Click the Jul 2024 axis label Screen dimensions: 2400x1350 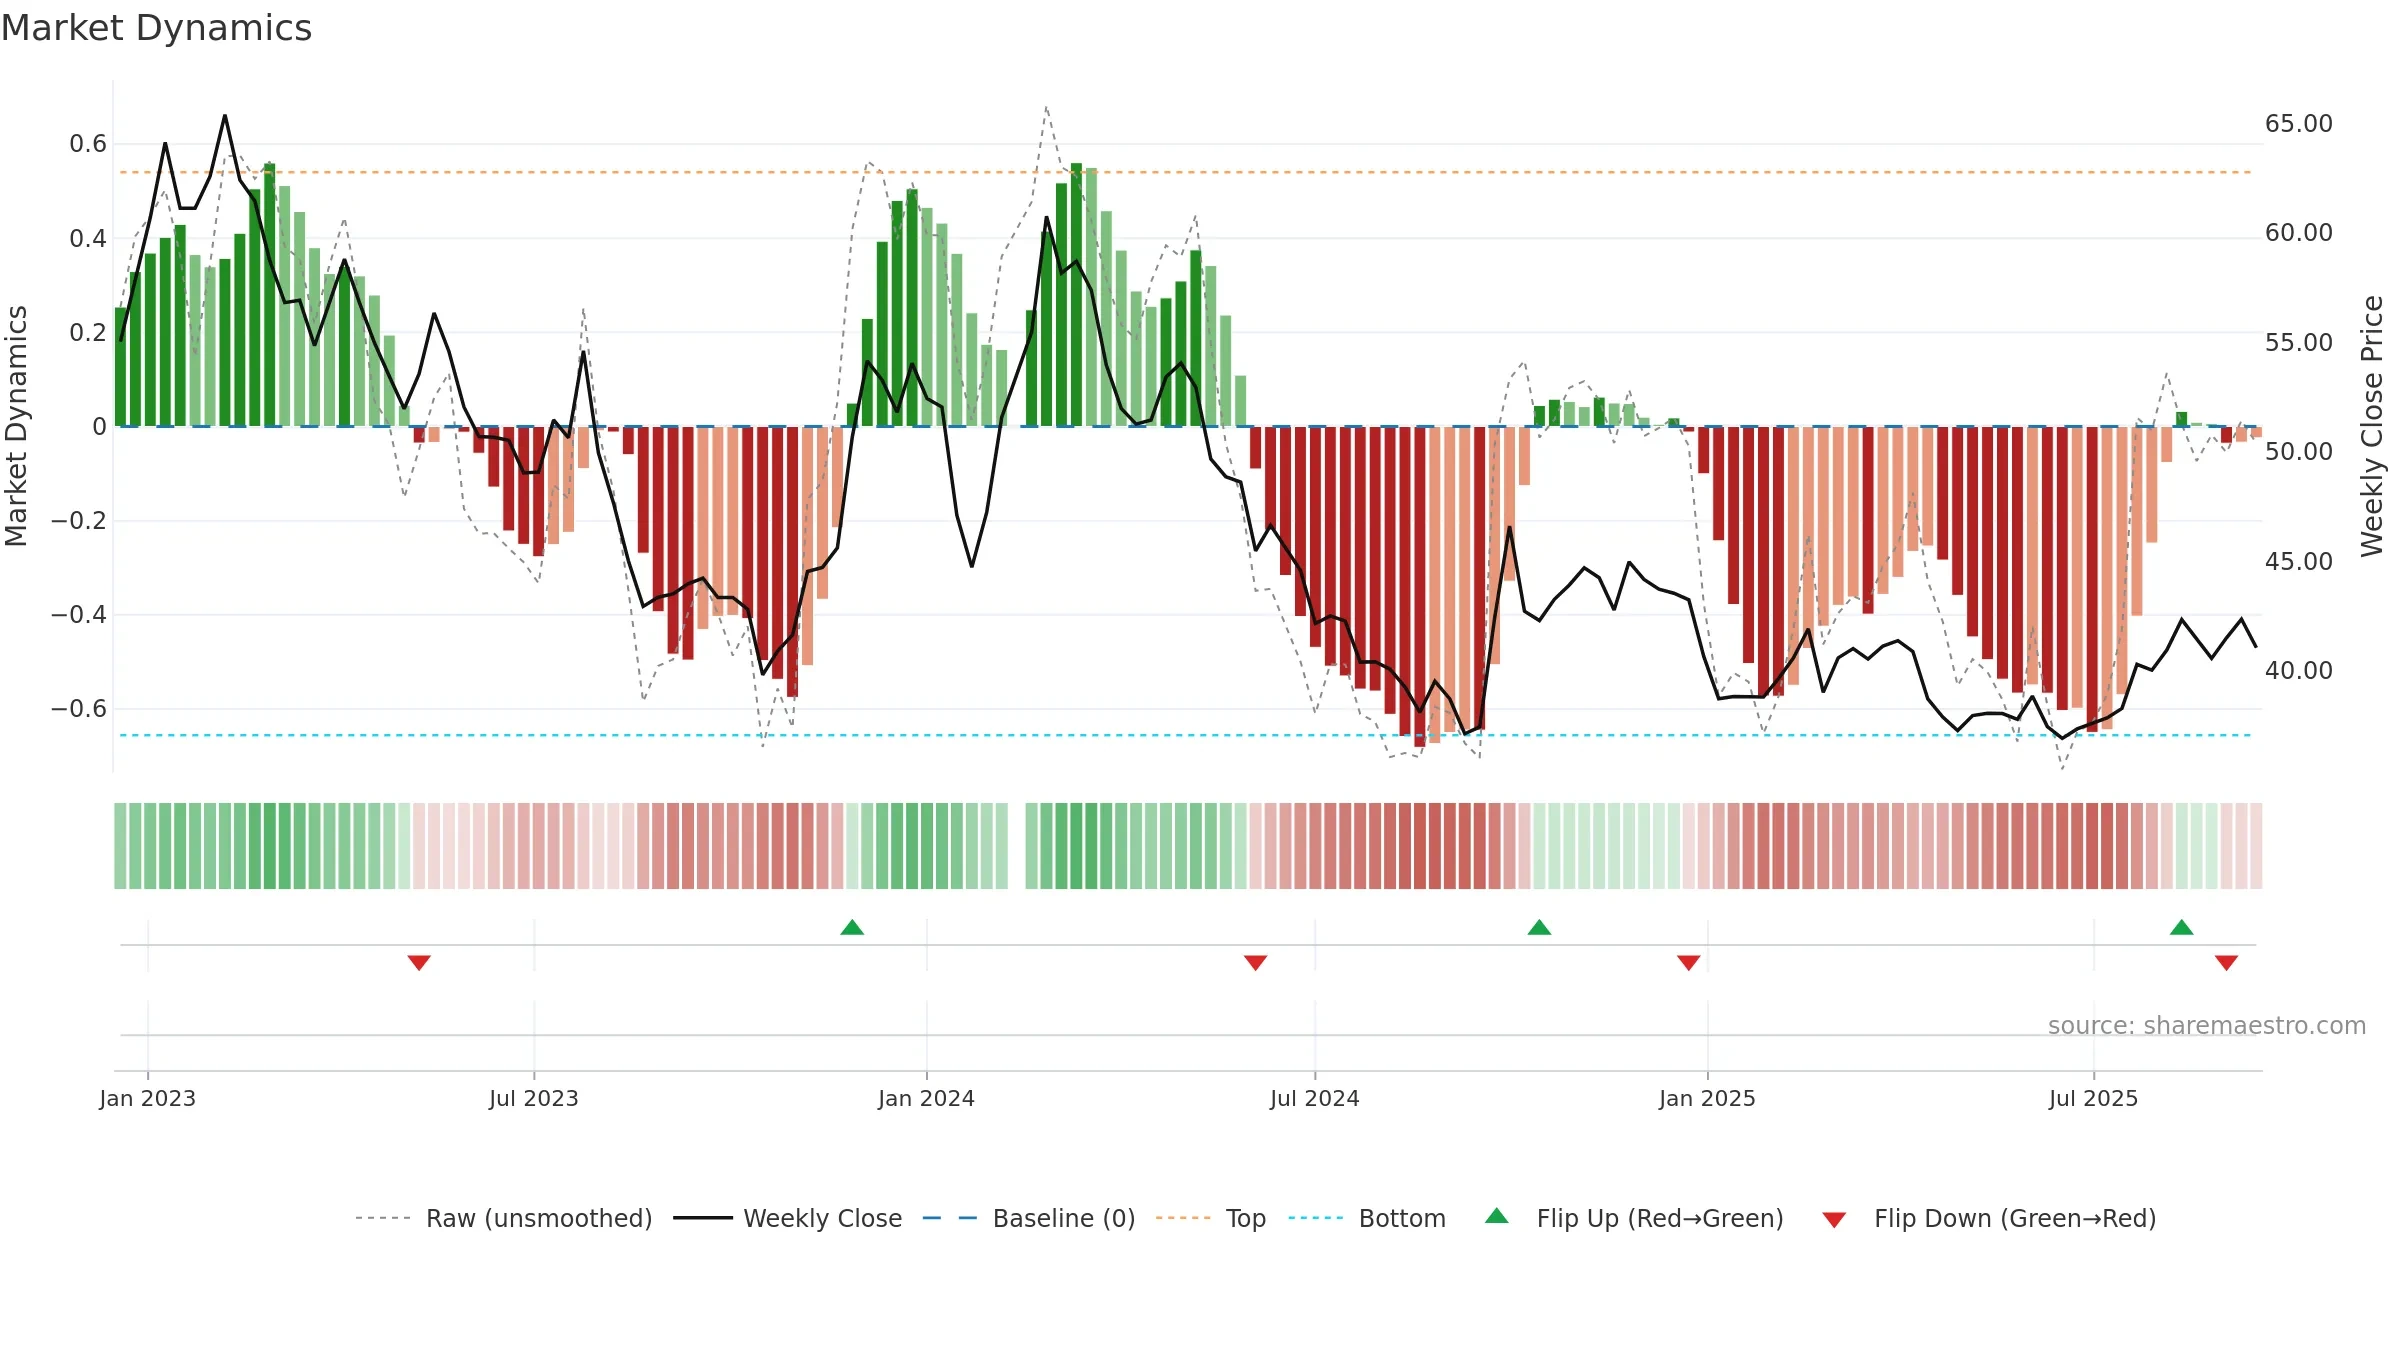pos(1315,1098)
